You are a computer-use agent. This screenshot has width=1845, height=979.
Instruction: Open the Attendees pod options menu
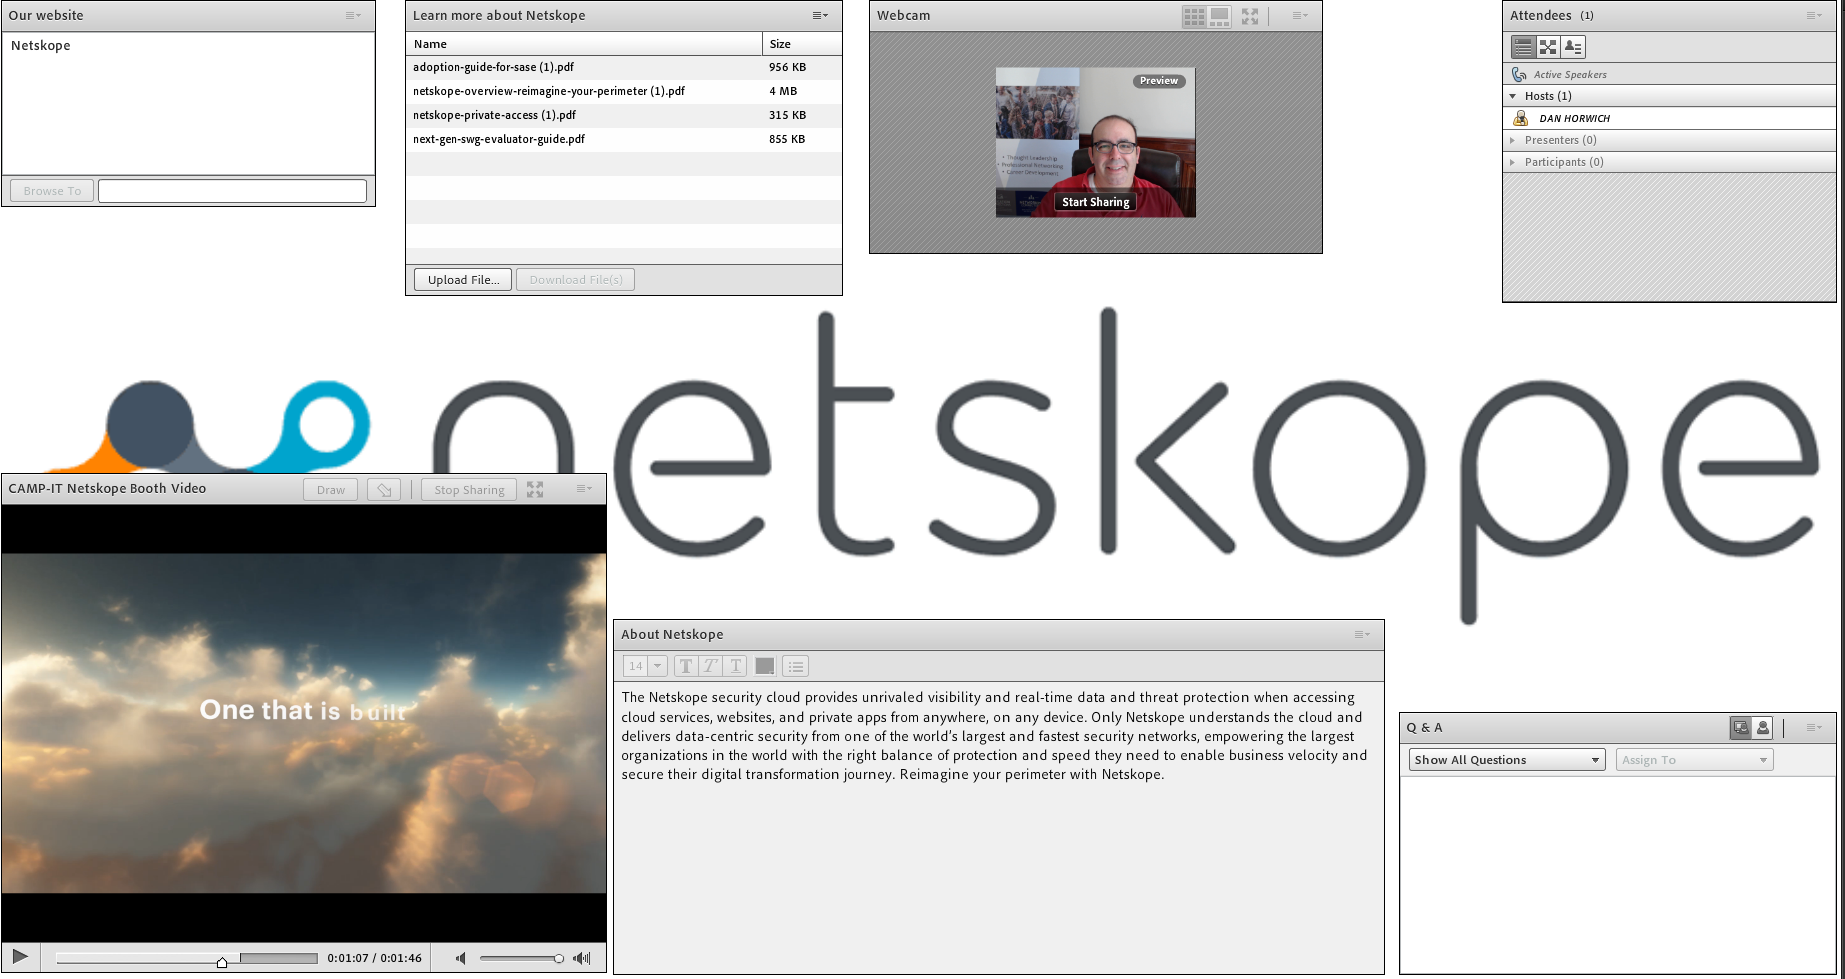1814,16
